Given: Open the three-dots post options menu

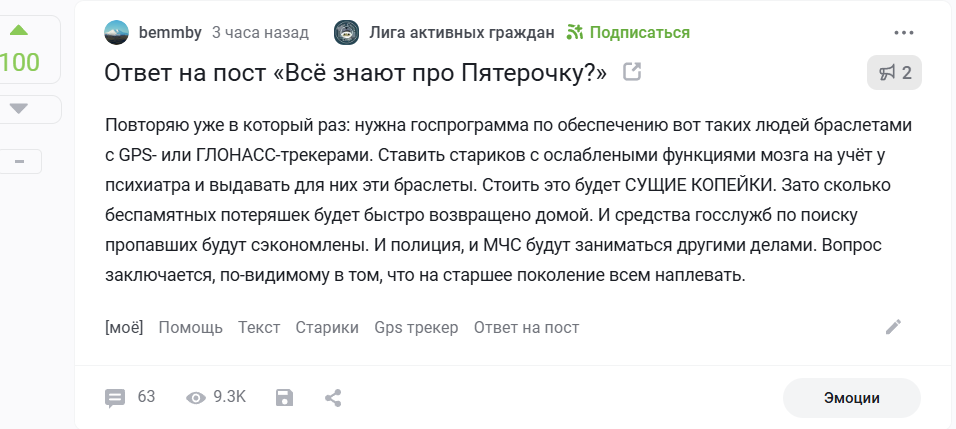Looking at the screenshot, I should click(x=904, y=32).
